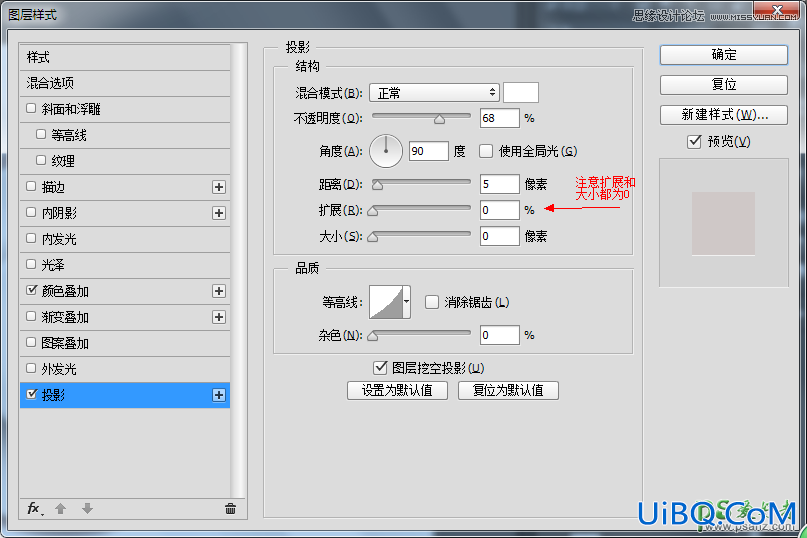Viewport: 807px width, 538px height.
Task: Enable 内阴影 checkbox
Action: tap(31, 212)
